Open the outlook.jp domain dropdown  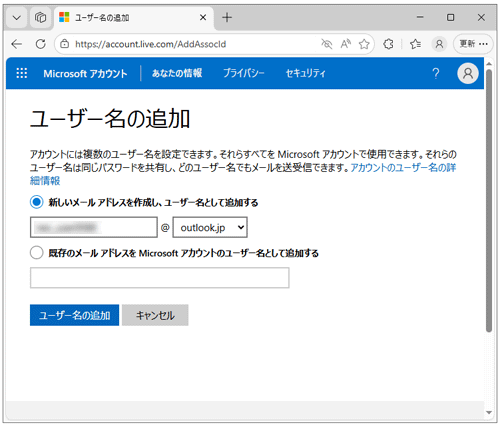210,227
